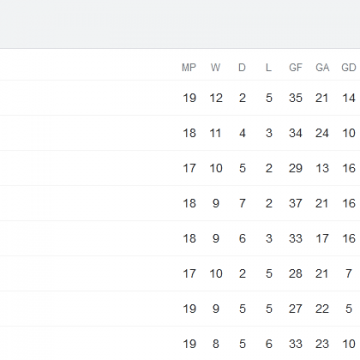The image size is (360, 360).
Task: Select the goals-for value 27
Action: pyautogui.click(x=296, y=309)
